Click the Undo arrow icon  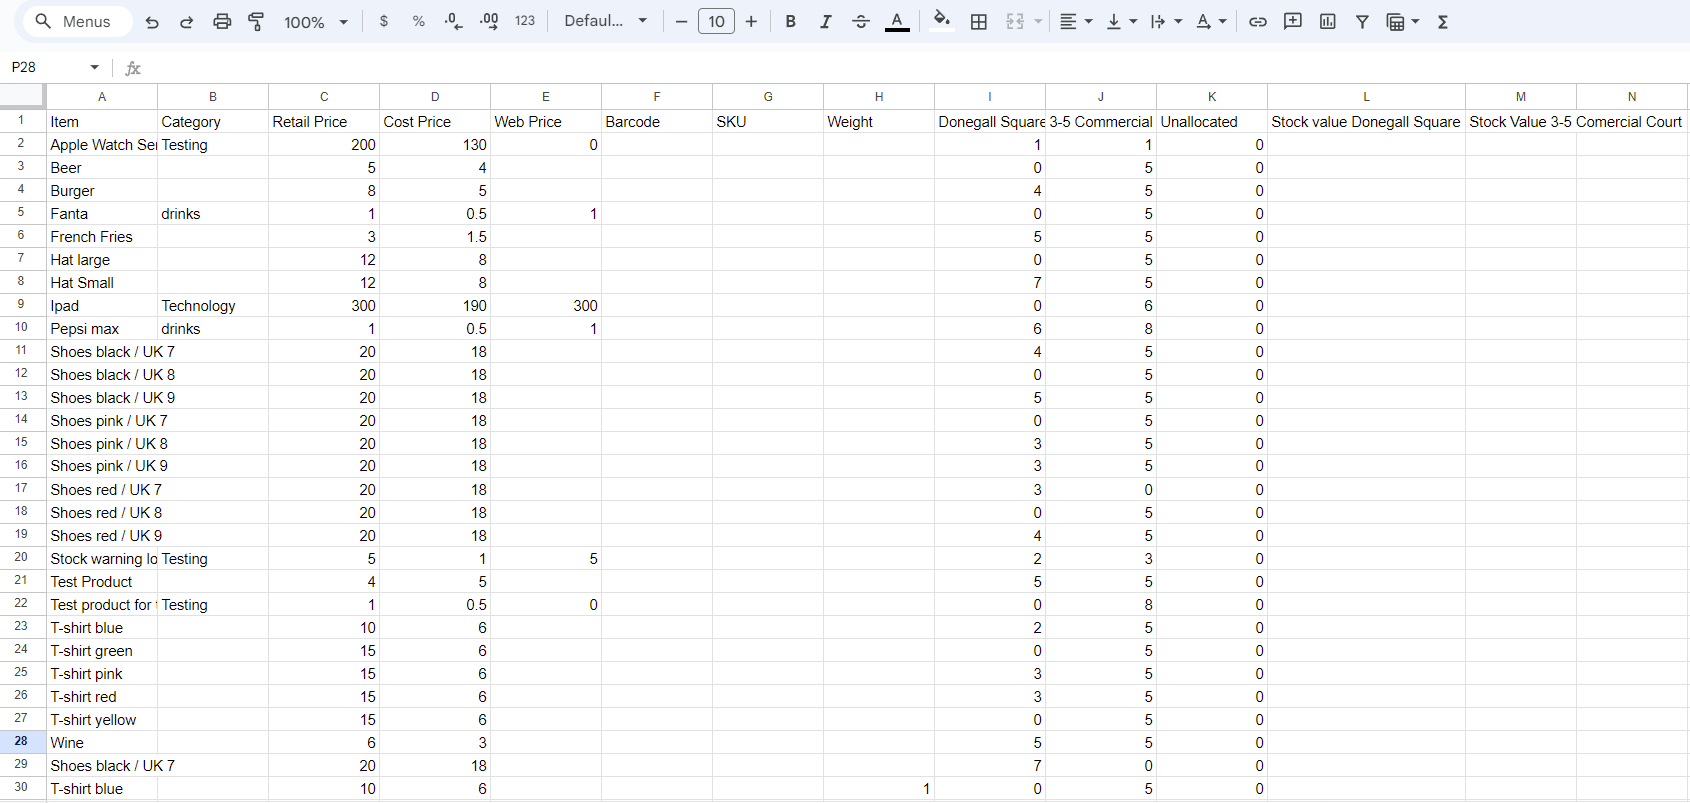[x=152, y=22]
